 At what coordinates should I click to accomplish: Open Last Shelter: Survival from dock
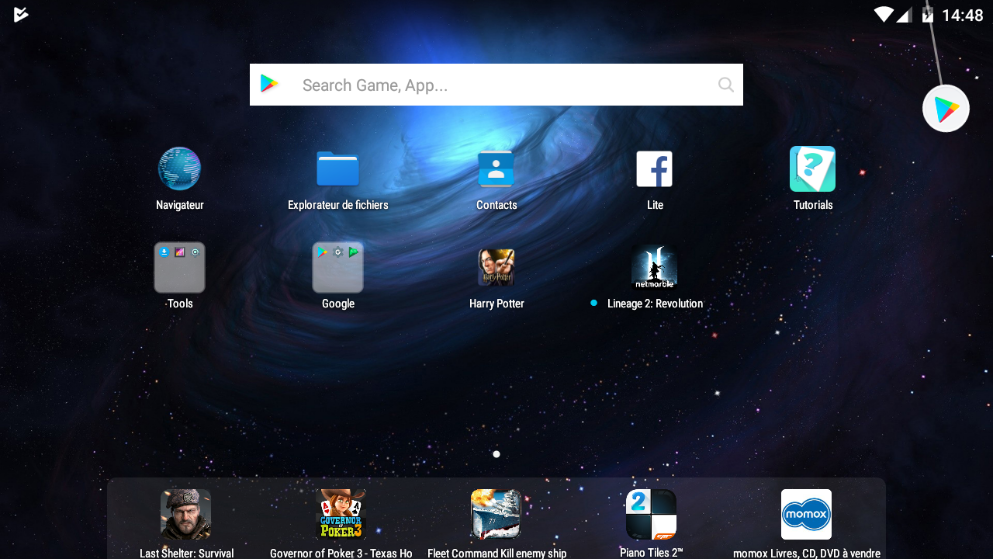pos(186,515)
